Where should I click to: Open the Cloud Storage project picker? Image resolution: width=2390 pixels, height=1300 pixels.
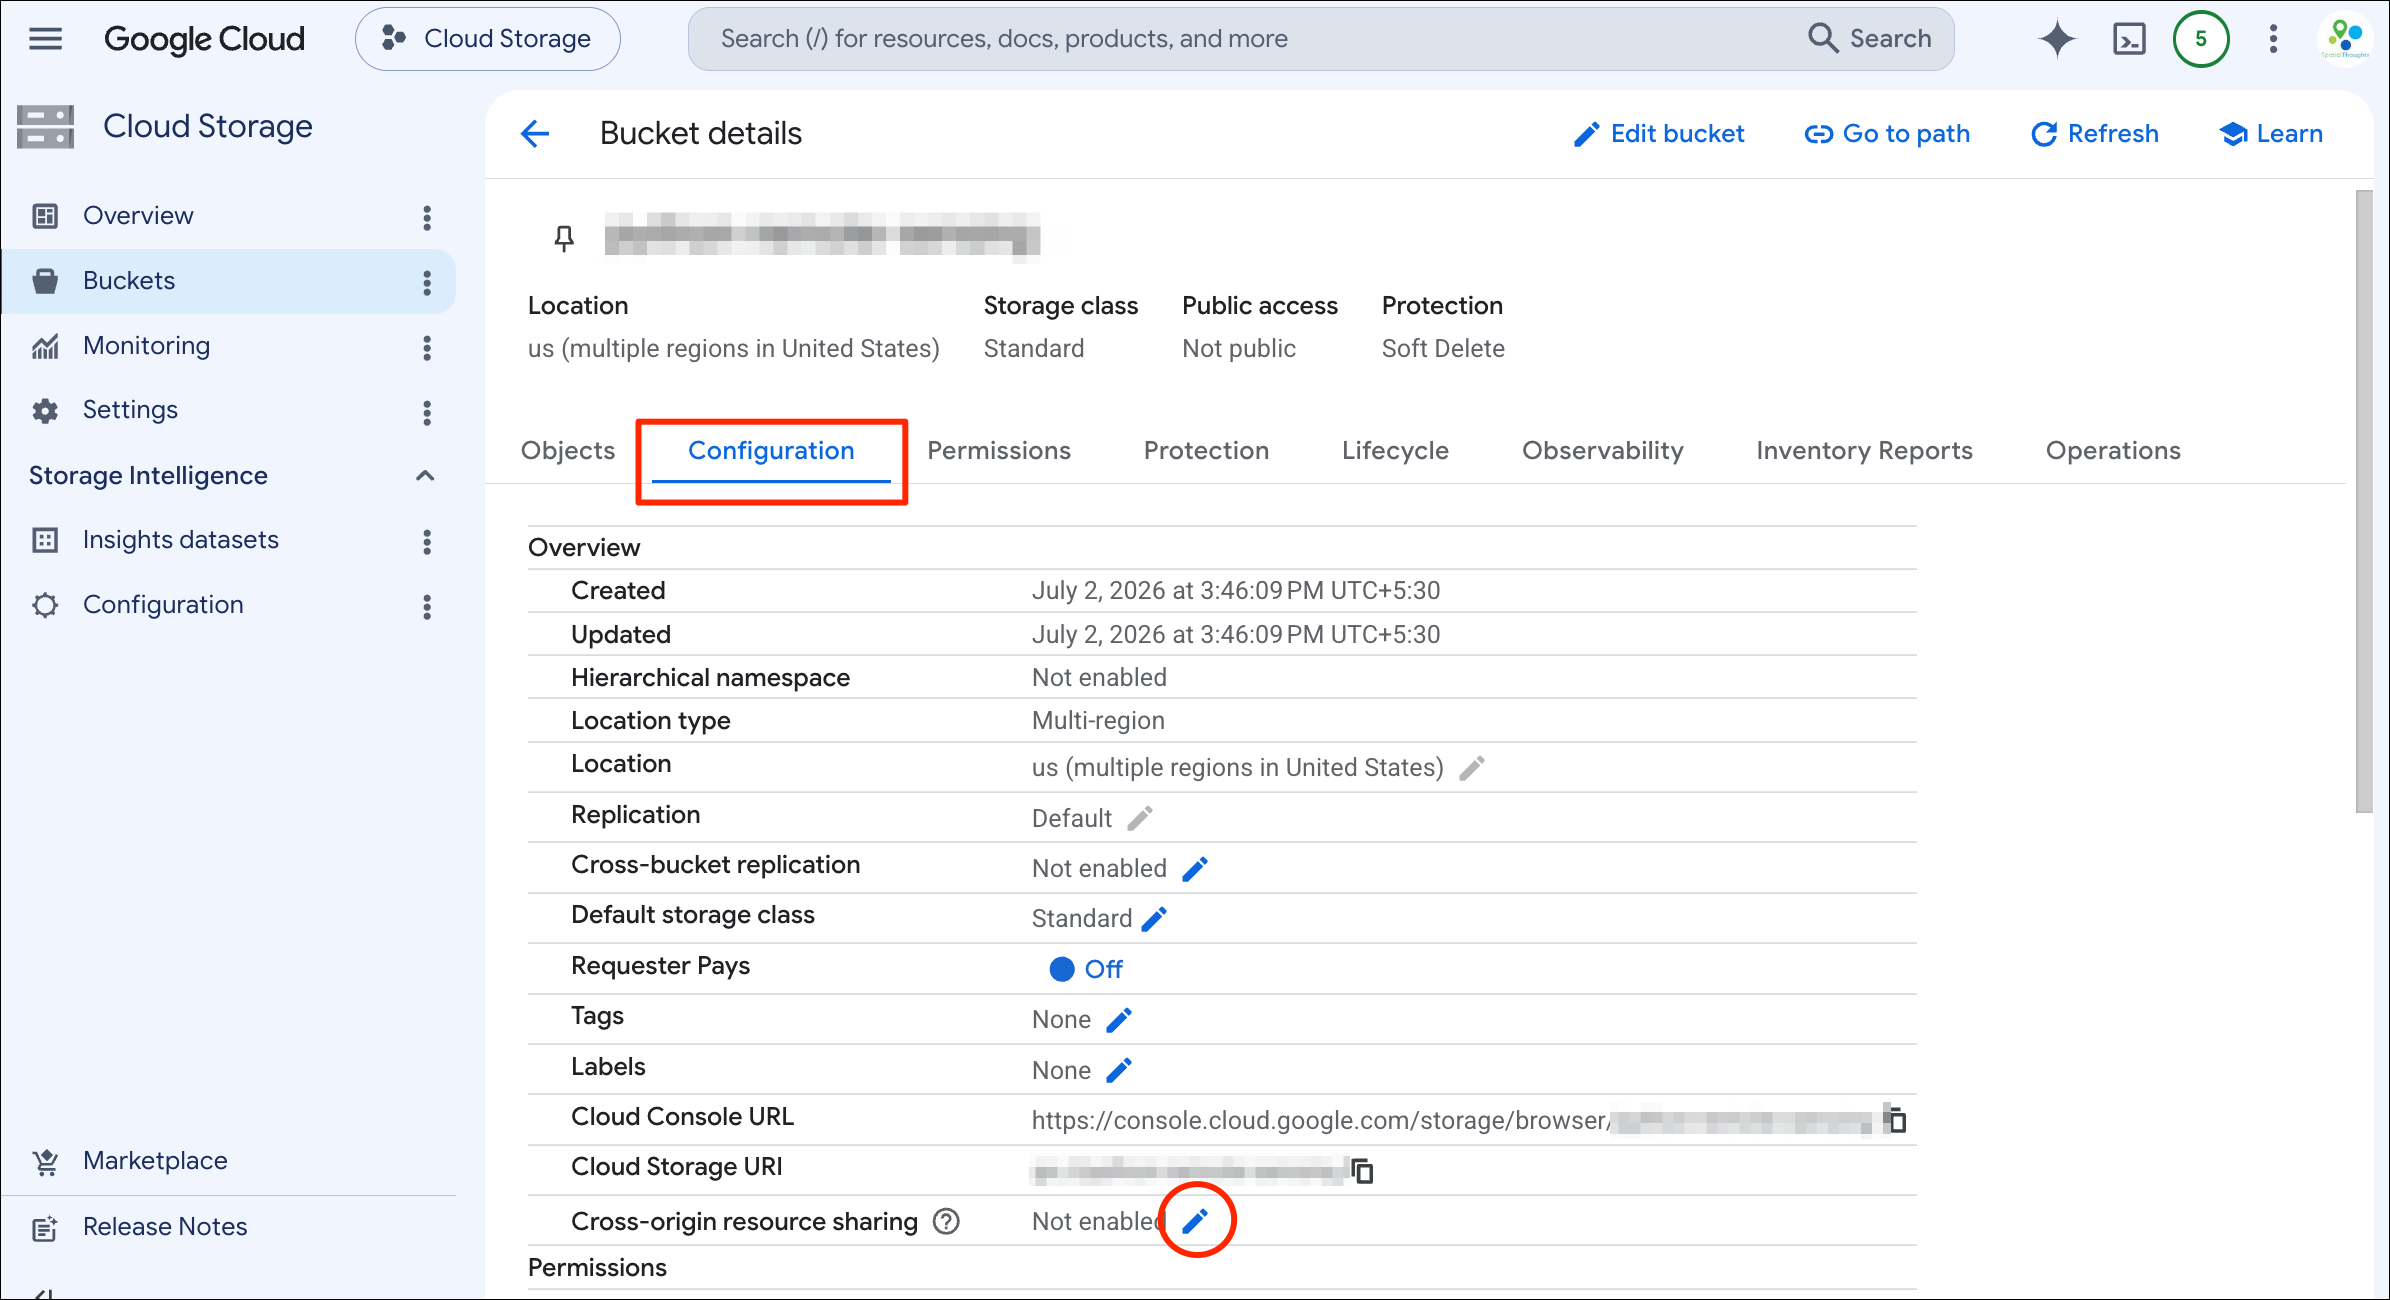[488, 39]
